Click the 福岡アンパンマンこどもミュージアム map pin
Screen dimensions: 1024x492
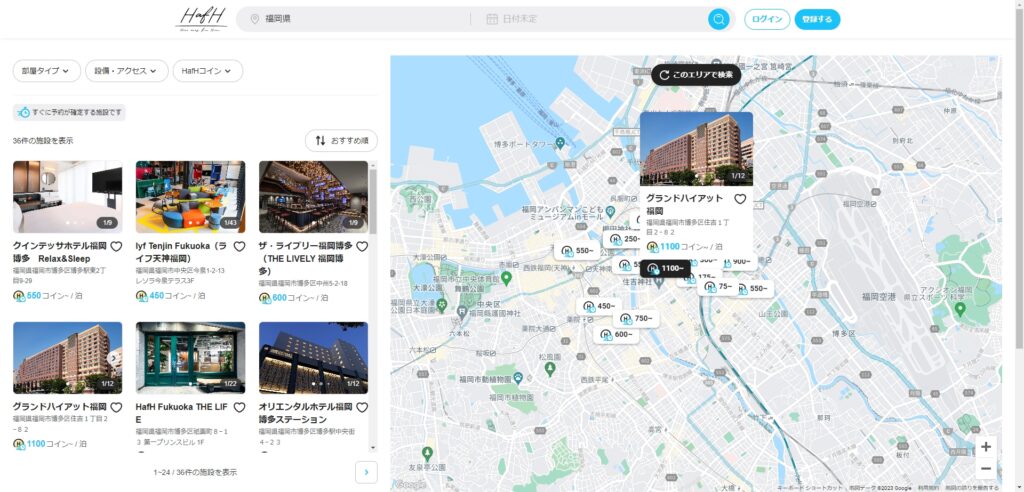click(610, 211)
